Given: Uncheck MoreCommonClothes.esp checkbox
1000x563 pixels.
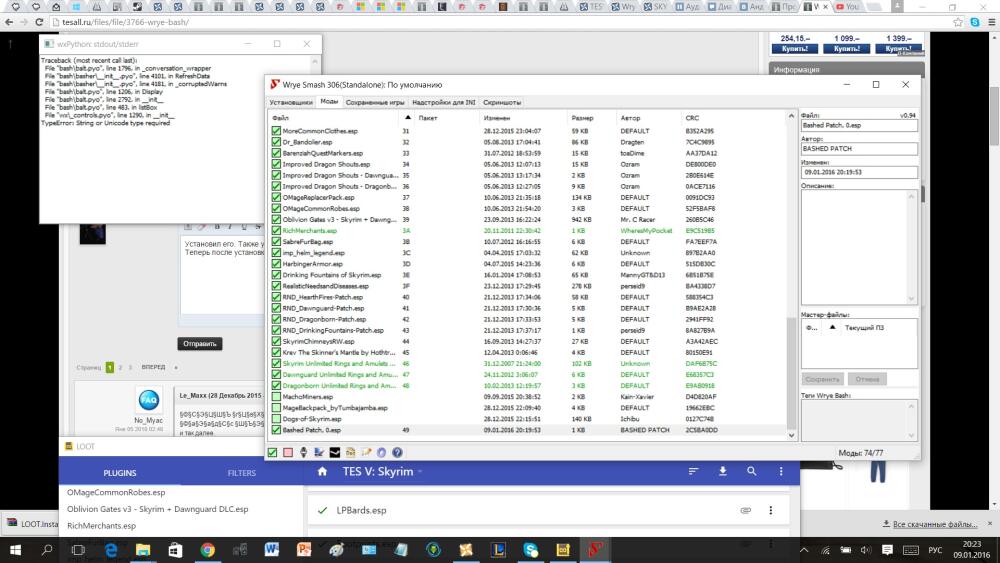Looking at the screenshot, I should click(276, 131).
